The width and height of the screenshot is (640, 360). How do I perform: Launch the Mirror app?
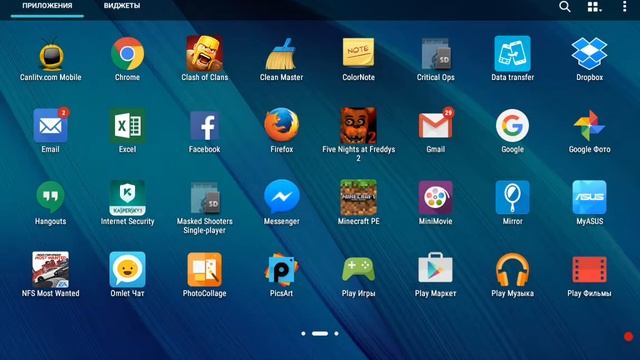coord(512,198)
